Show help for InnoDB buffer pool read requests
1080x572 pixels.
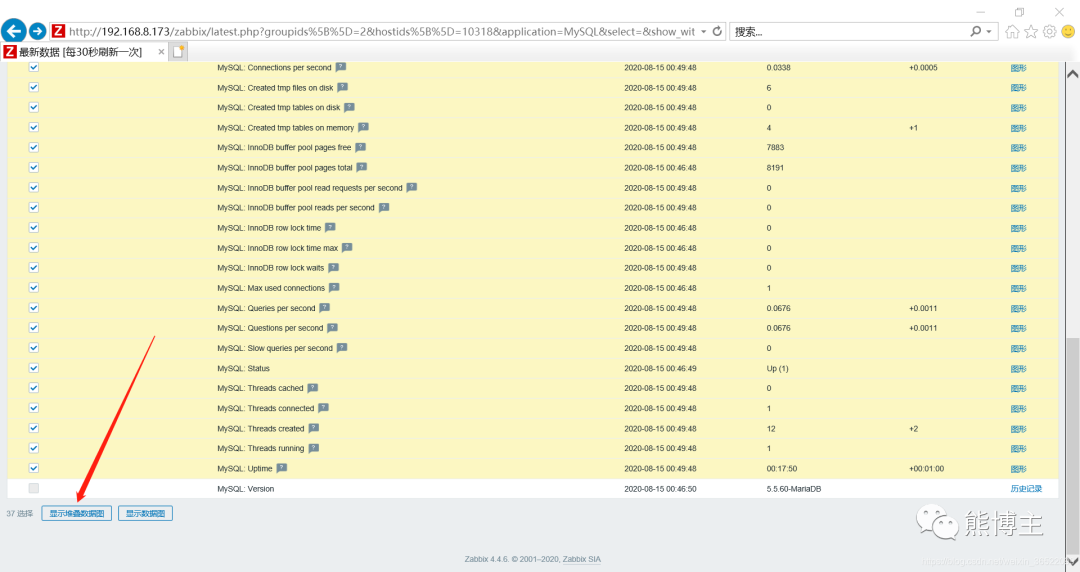point(412,187)
